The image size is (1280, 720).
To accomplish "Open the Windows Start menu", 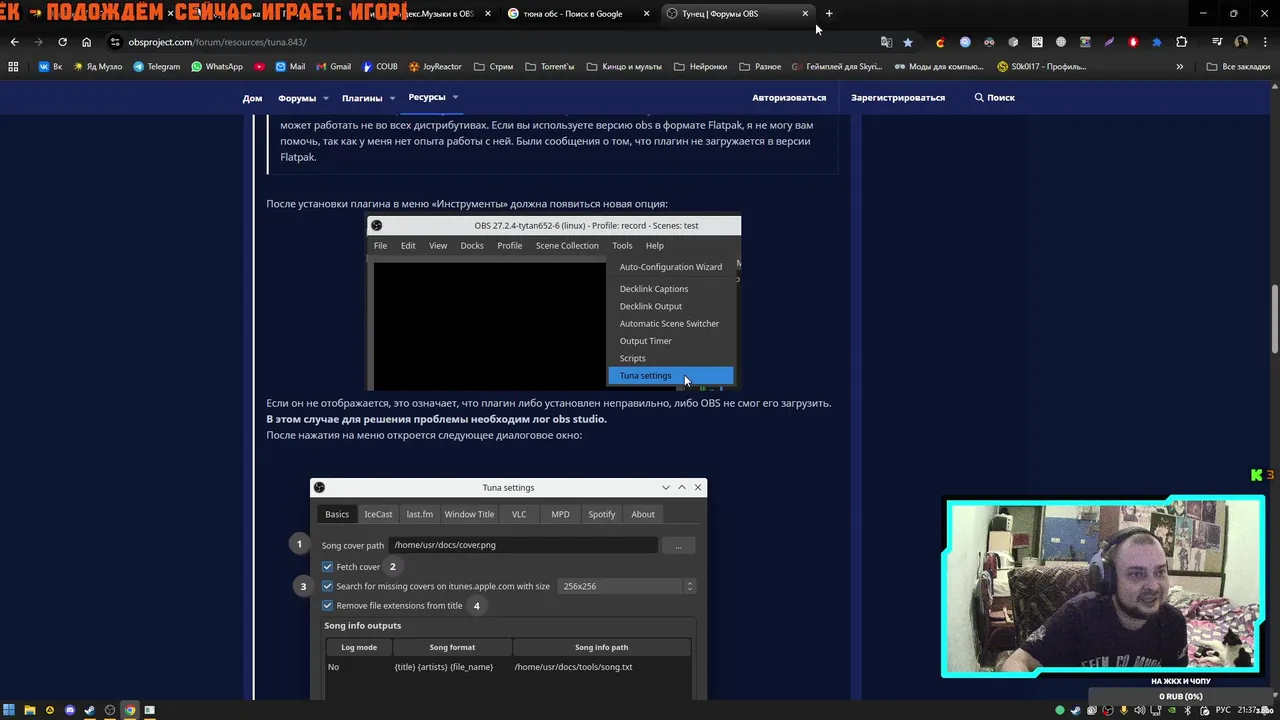I will pyautogui.click(x=9, y=710).
